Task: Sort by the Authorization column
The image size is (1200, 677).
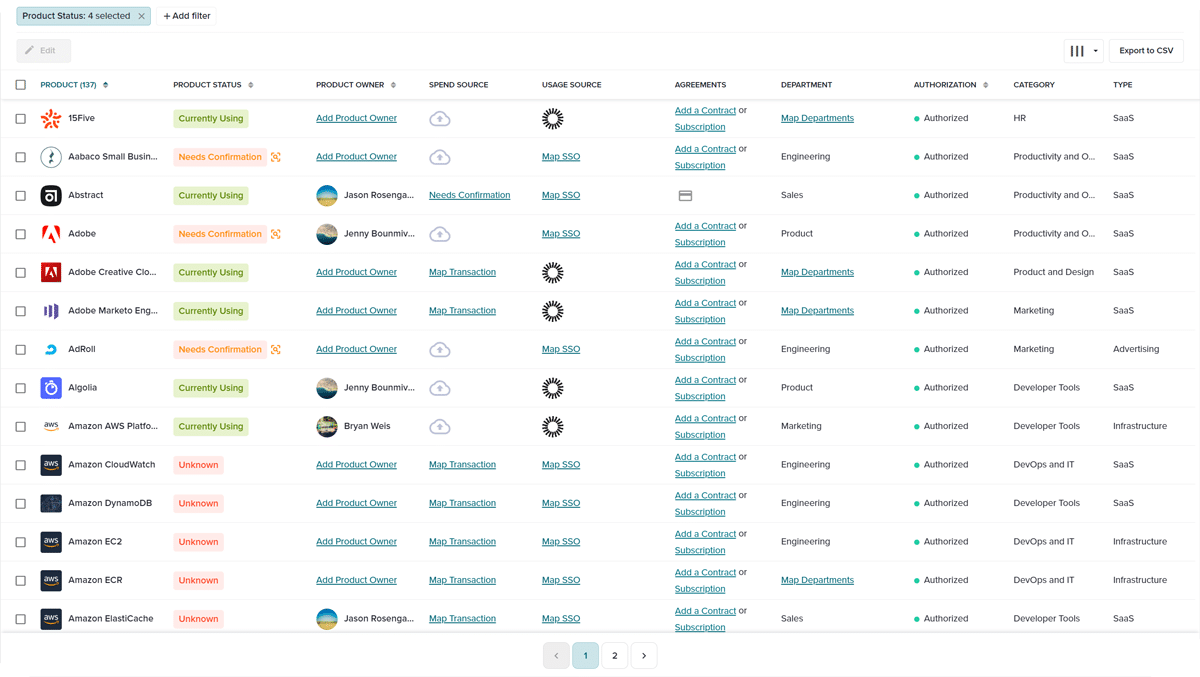Action: pyautogui.click(x=951, y=85)
